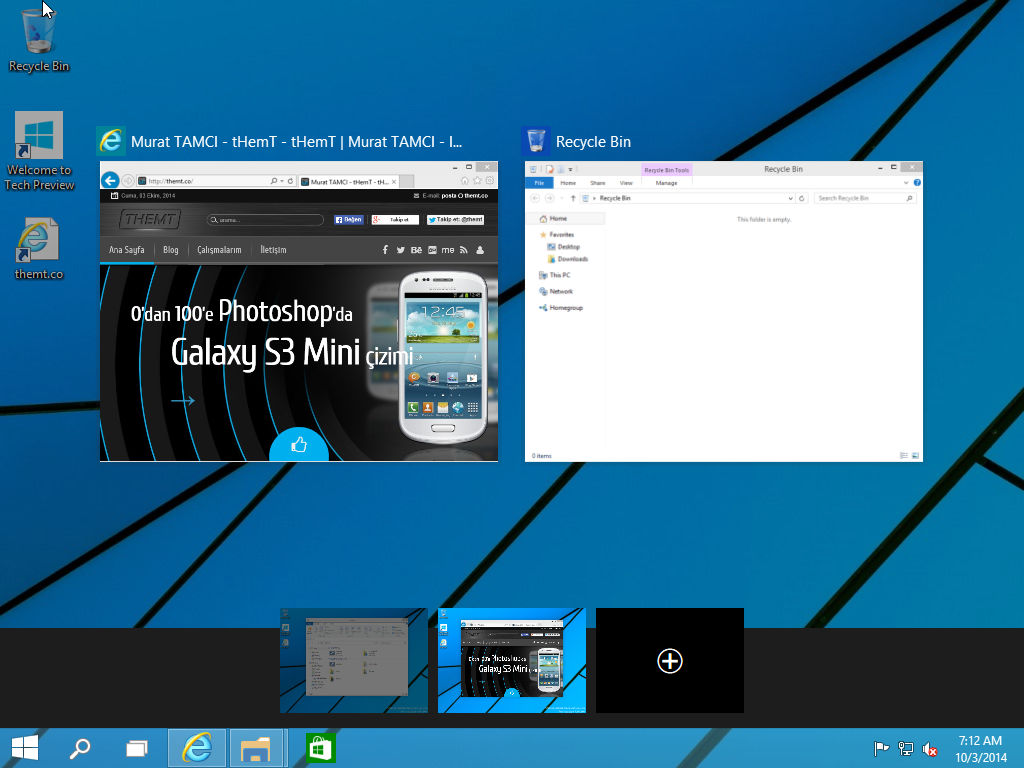Refresh the page using IE refresh icon
The height and width of the screenshot is (768, 1024).
289,180
